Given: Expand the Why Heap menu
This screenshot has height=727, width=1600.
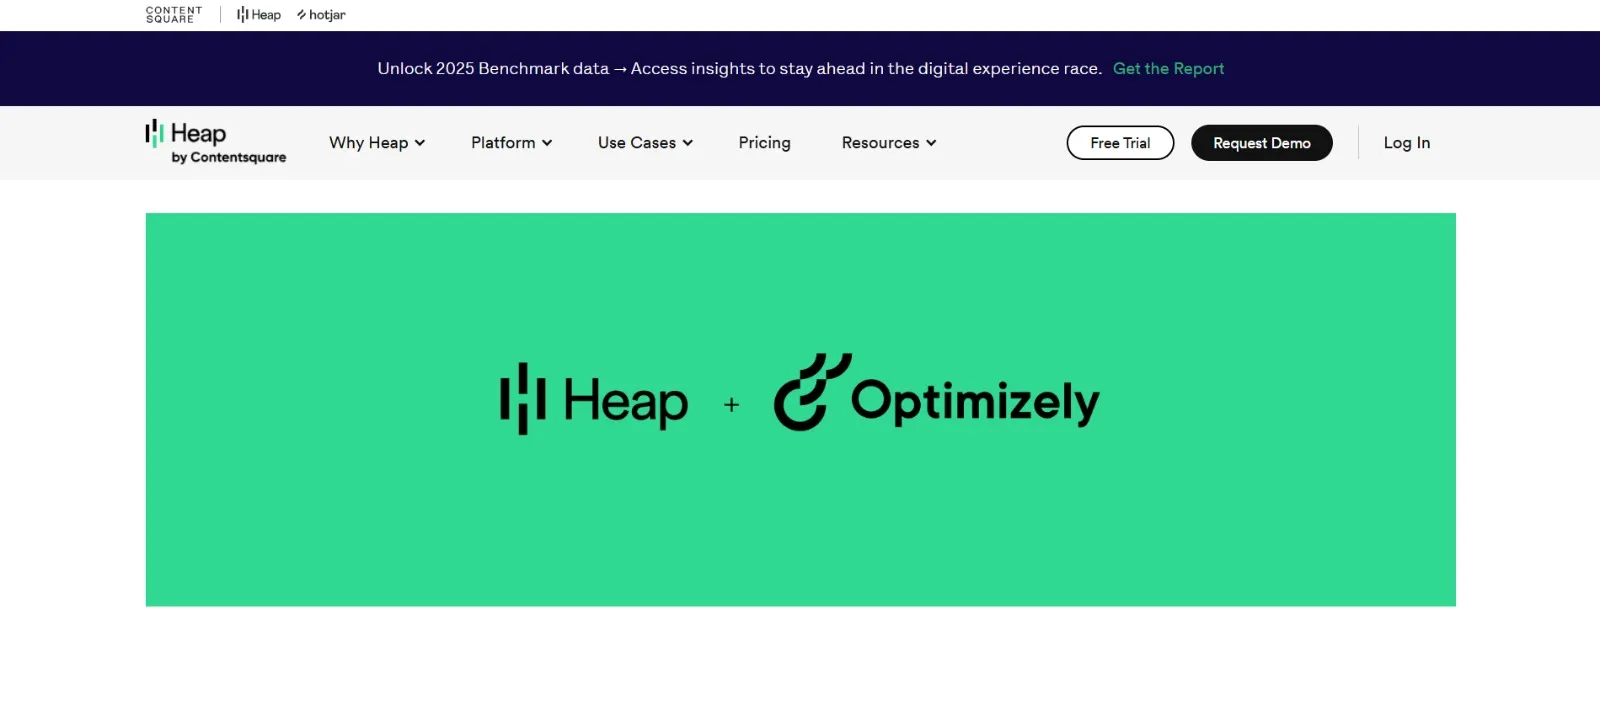Looking at the screenshot, I should 377,143.
